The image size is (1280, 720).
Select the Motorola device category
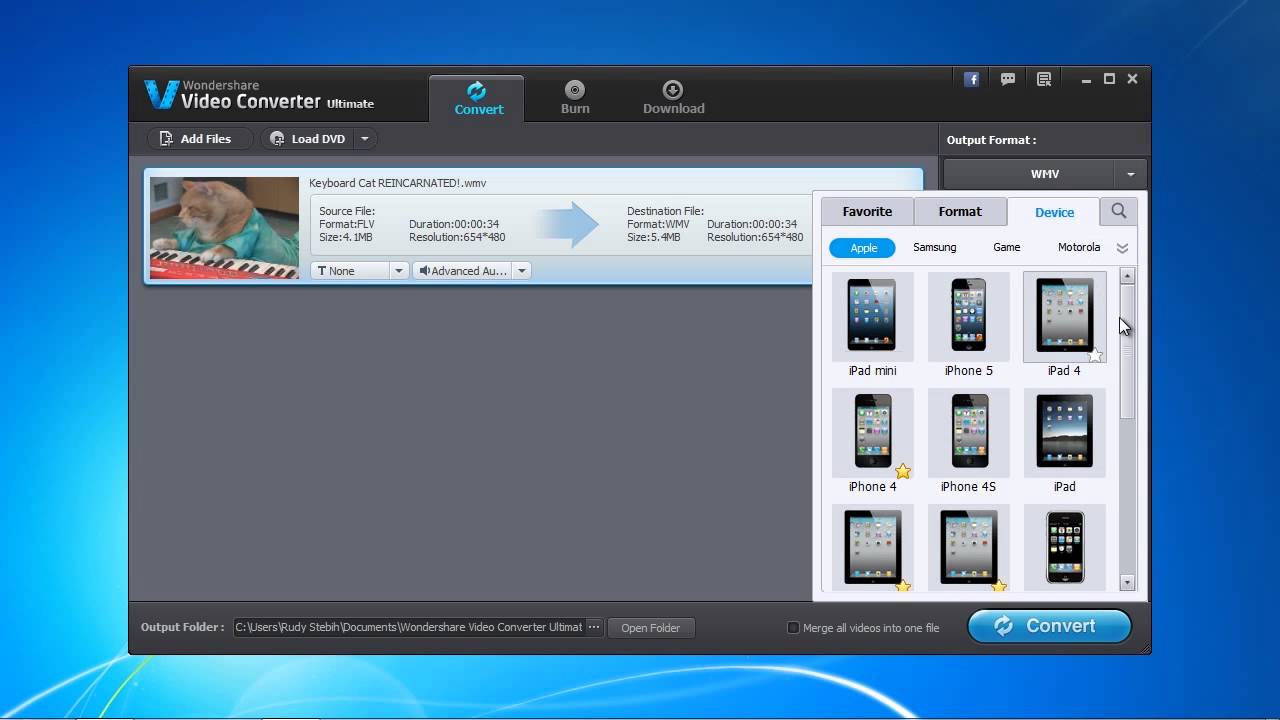(x=1079, y=248)
